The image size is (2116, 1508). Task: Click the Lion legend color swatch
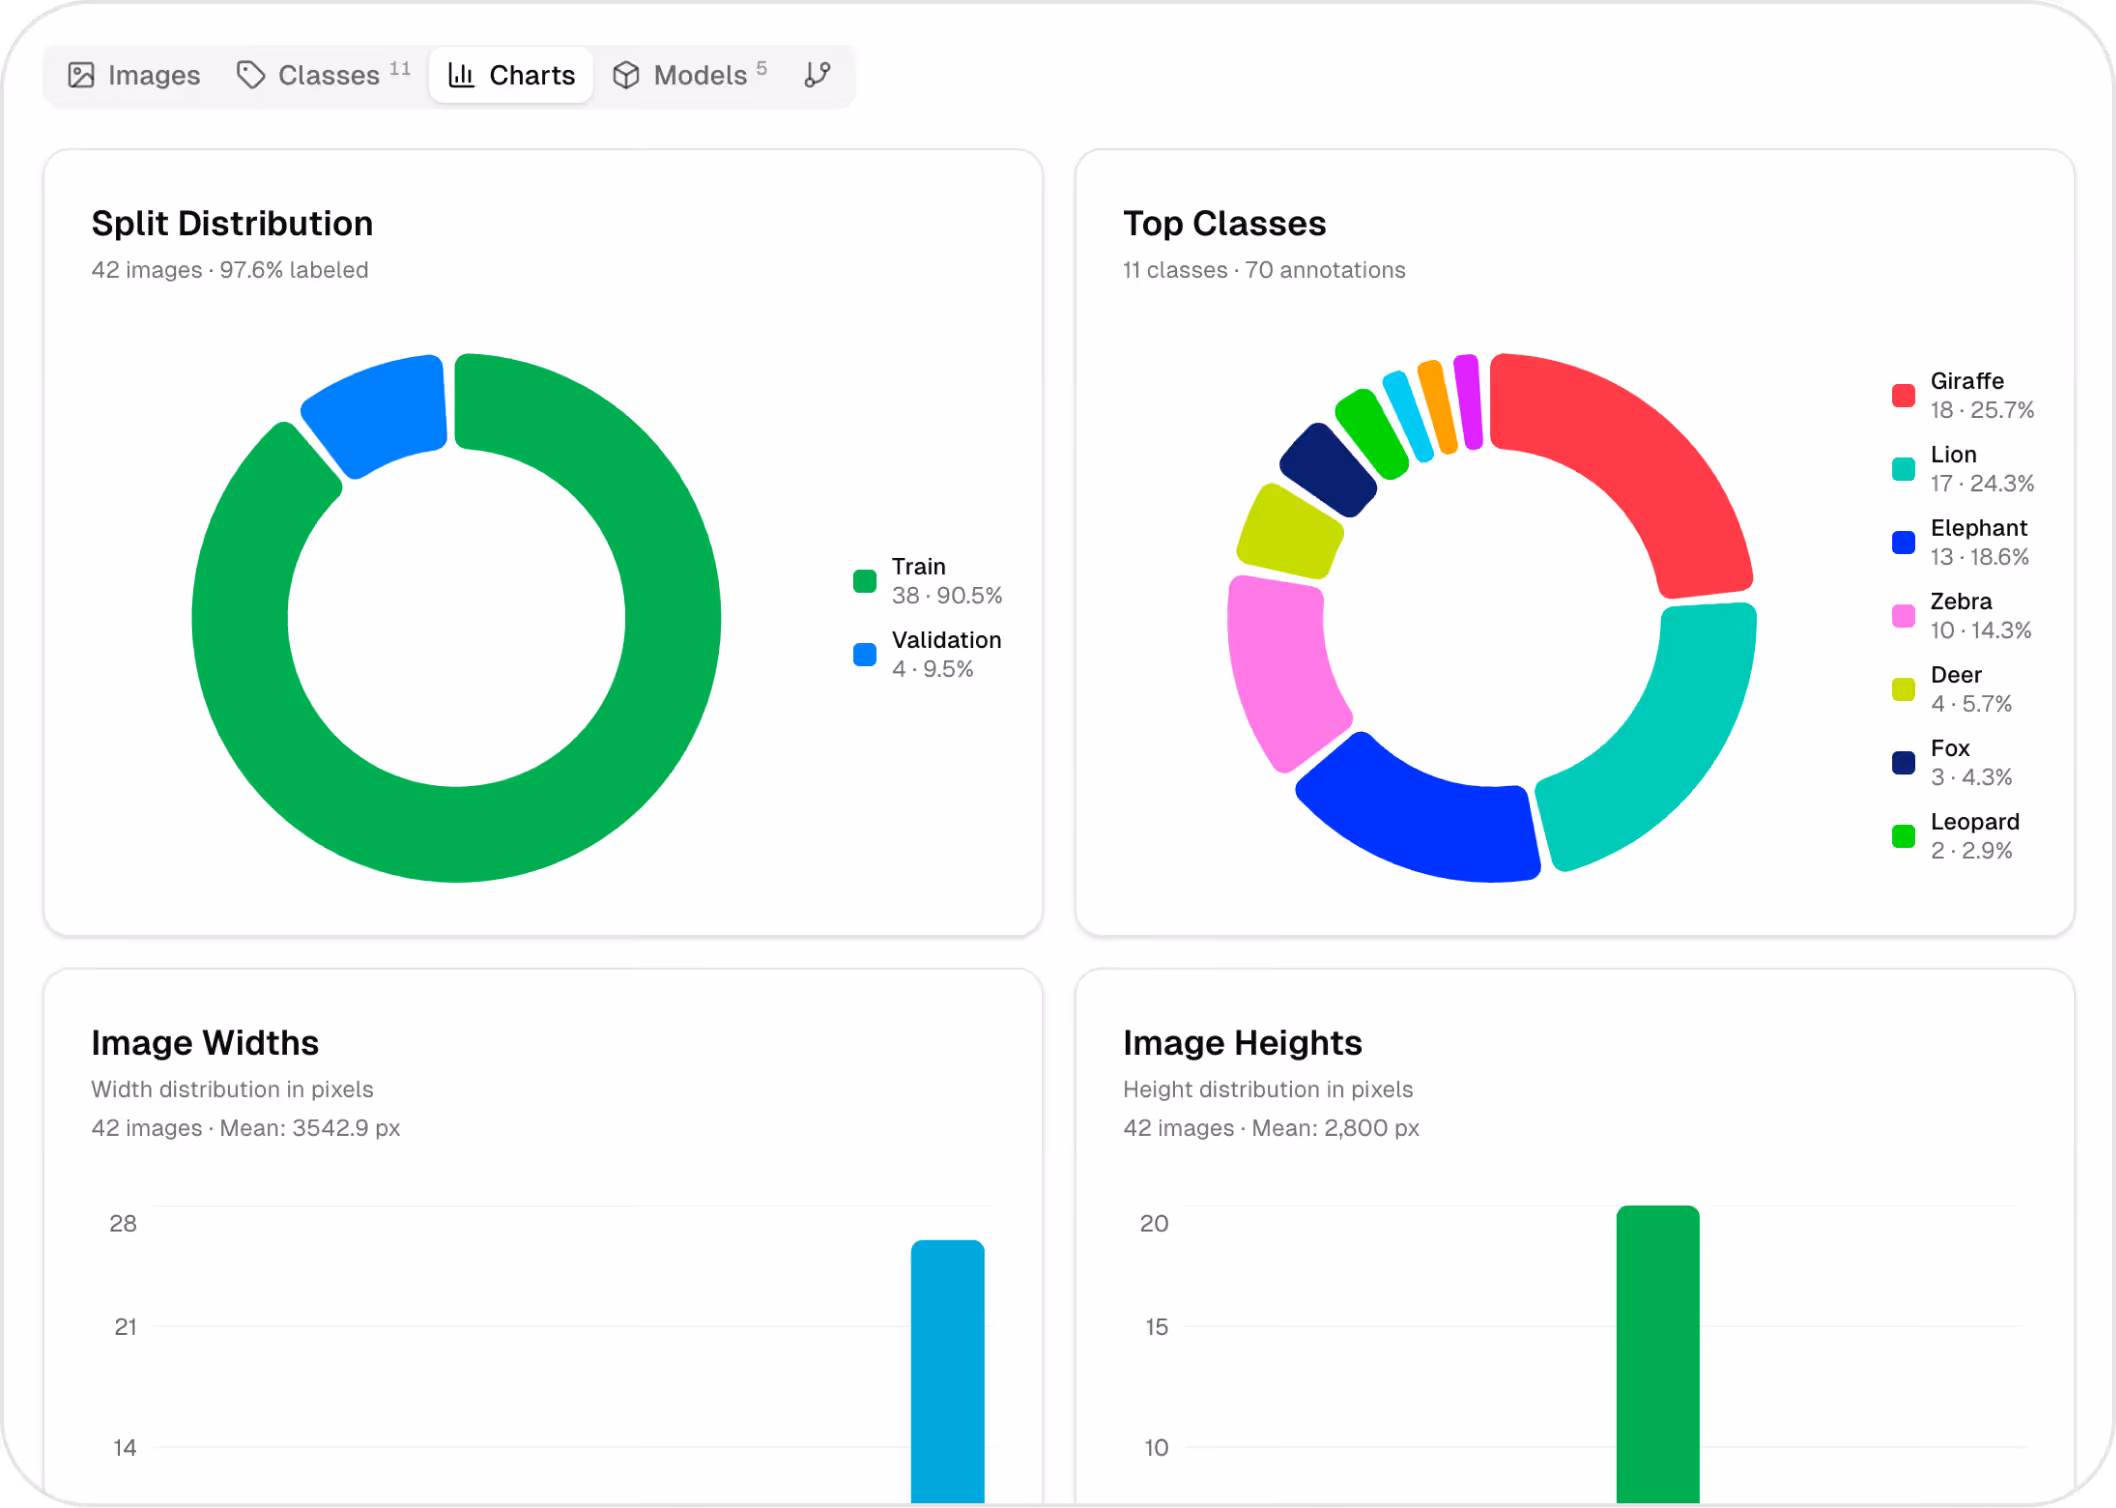[1903, 468]
